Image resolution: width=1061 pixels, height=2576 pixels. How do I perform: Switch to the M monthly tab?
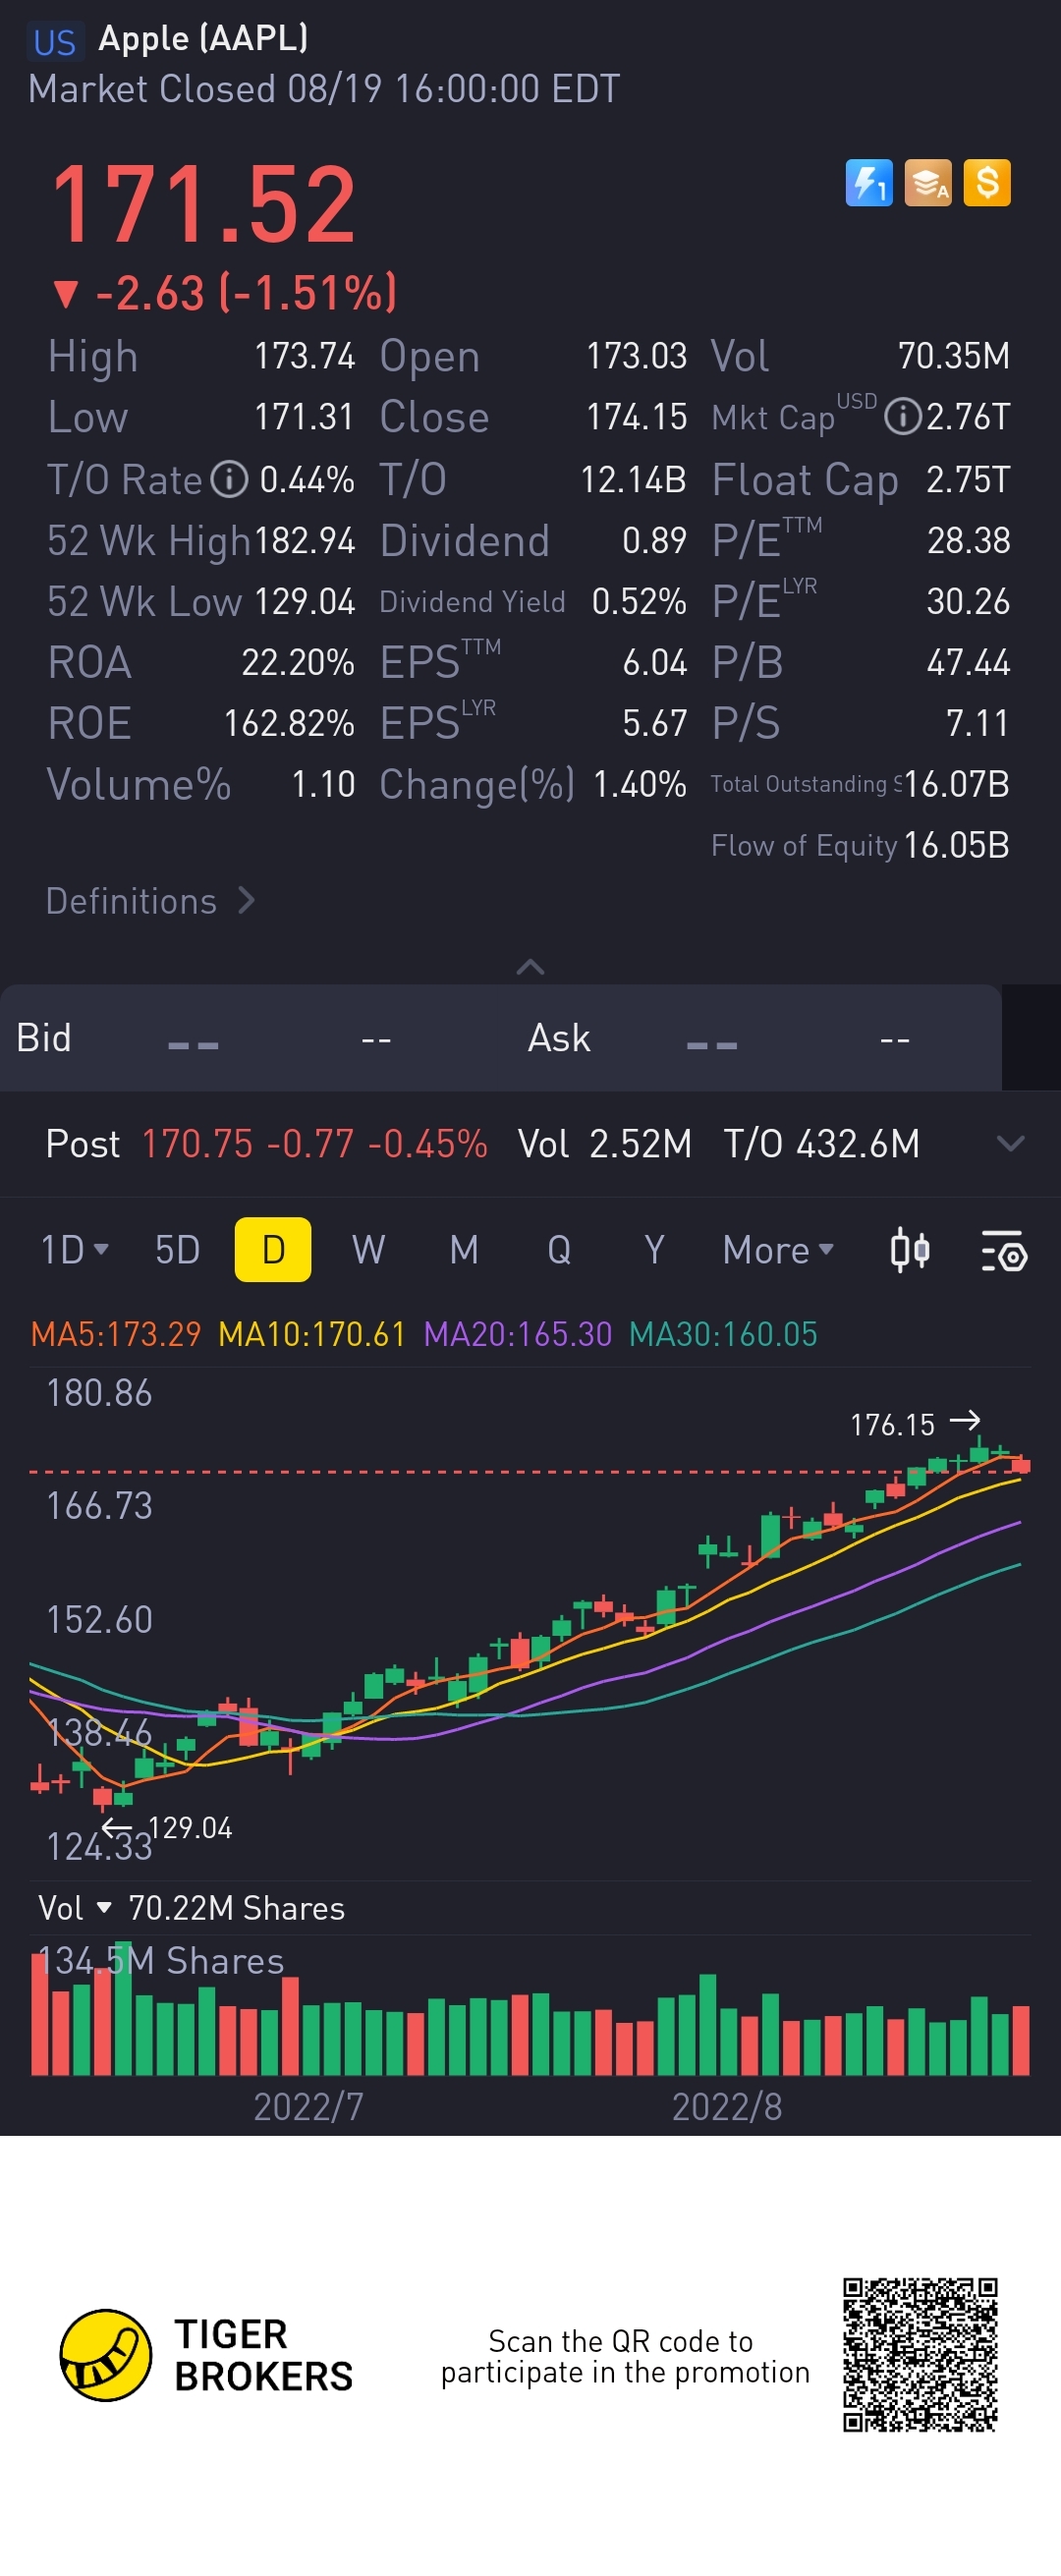tap(463, 1250)
